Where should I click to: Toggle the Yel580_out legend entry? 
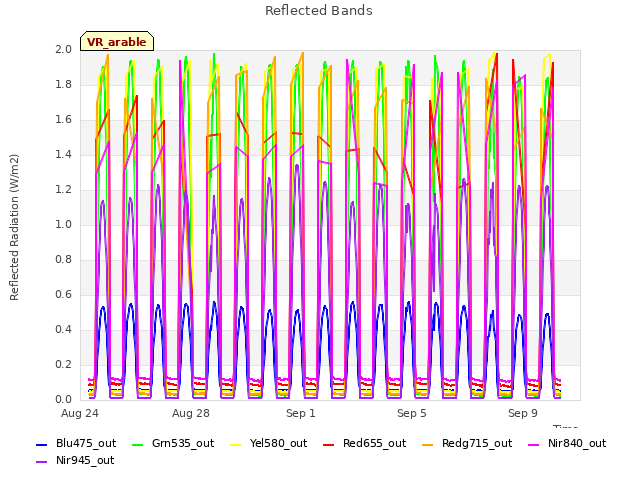tap(269, 444)
